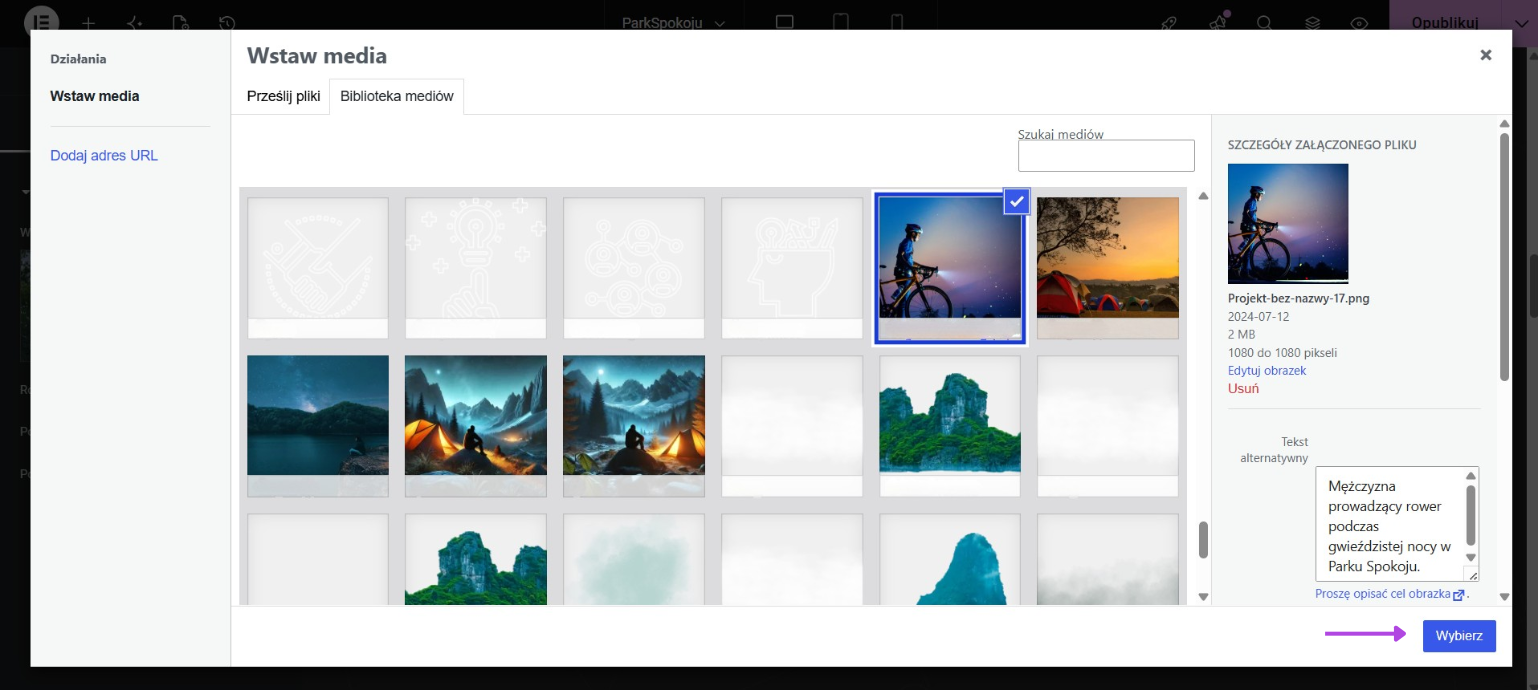Select the thumbnail with orange tent on right
The image size is (1538, 690).
pos(634,426)
